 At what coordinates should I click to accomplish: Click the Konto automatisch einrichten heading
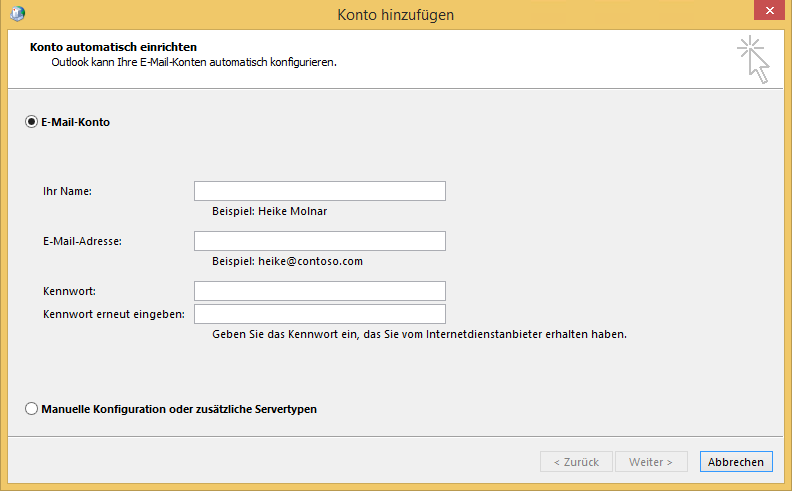(x=113, y=47)
